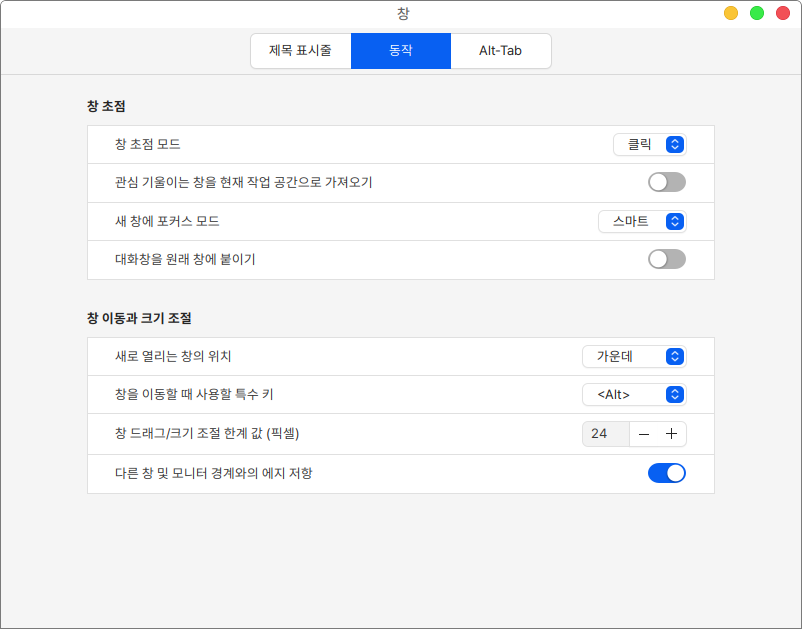
Task: Select the 동작 tab
Action: click(400, 50)
